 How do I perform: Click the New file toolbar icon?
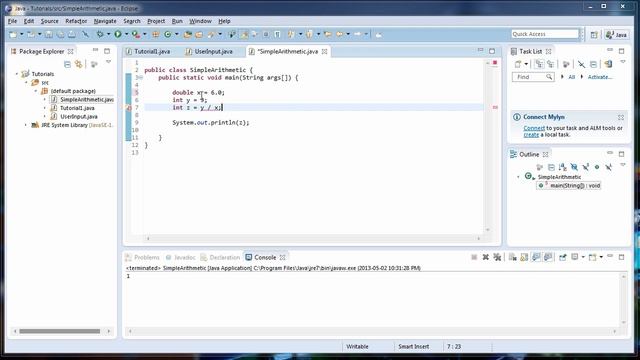point(13,34)
